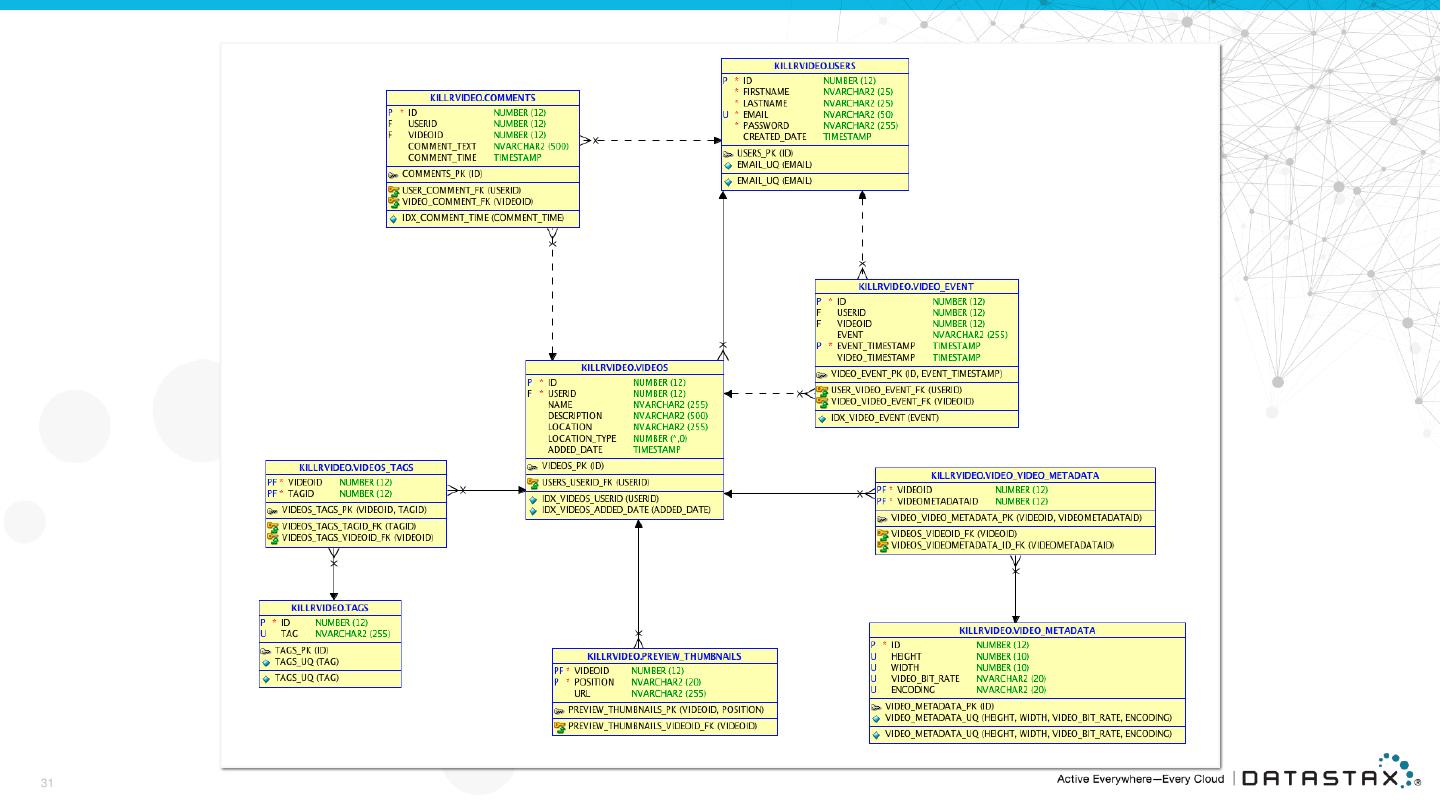The height and width of the screenshot is (810, 1440).
Task: Select the foreign key icon beside VIDEOS_TAGS_TAGID_FK
Action: tap(272, 526)
